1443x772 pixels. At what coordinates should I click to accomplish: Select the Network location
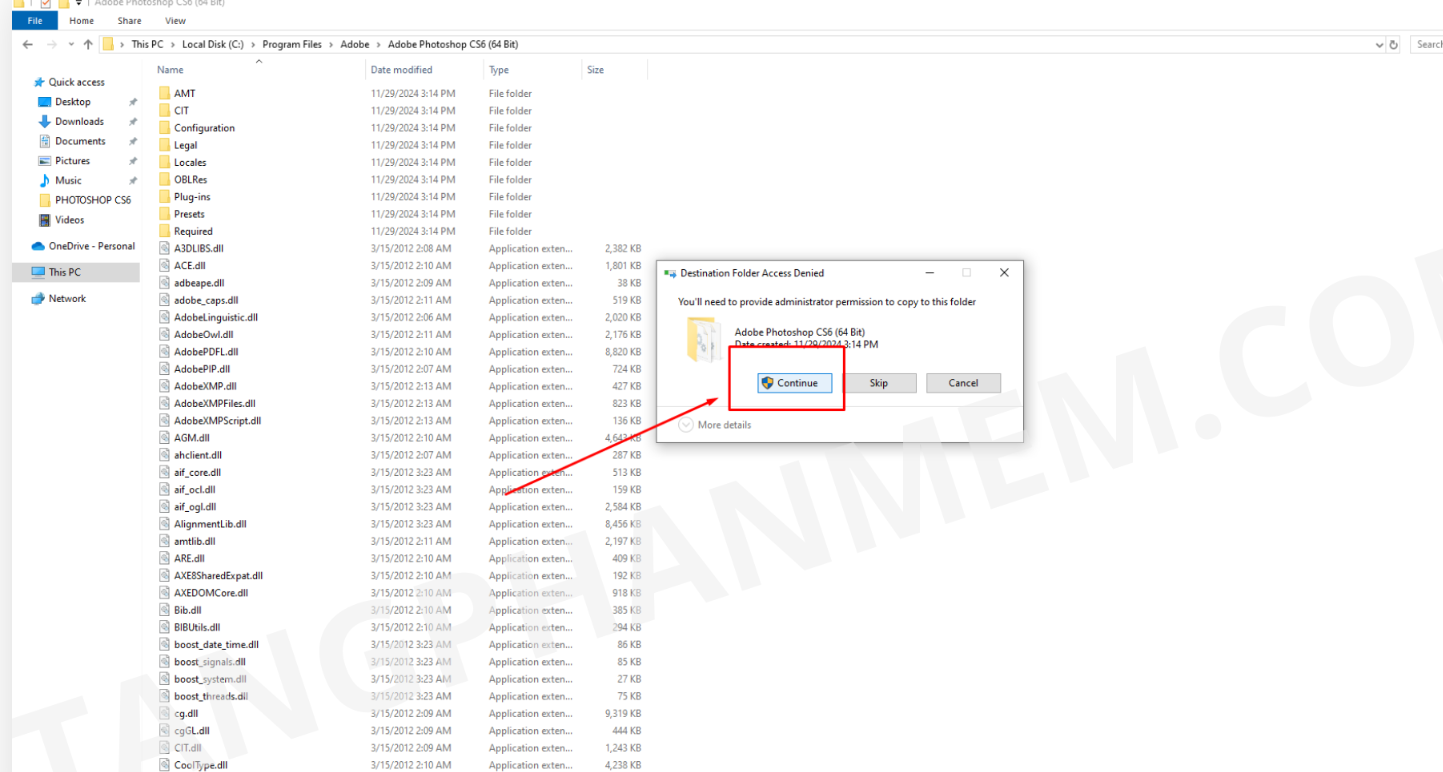[67, 298]
